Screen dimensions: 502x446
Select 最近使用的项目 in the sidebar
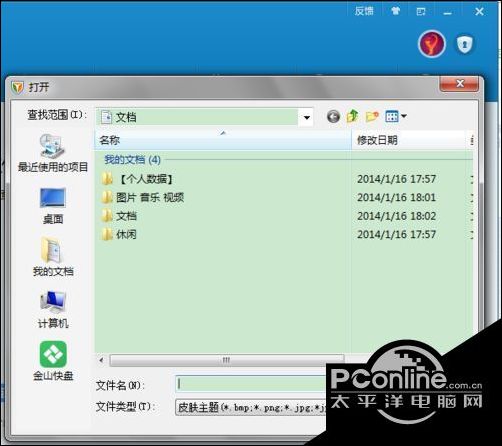53,153
